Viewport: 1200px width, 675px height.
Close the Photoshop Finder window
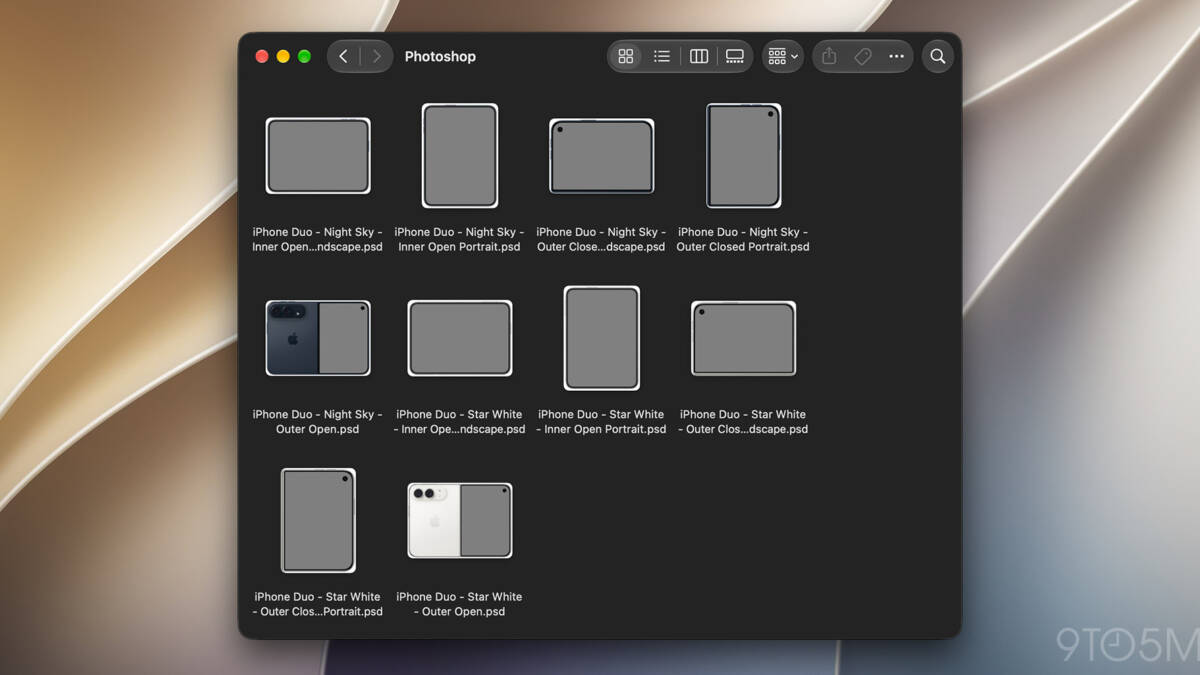[x=262, y=57]
